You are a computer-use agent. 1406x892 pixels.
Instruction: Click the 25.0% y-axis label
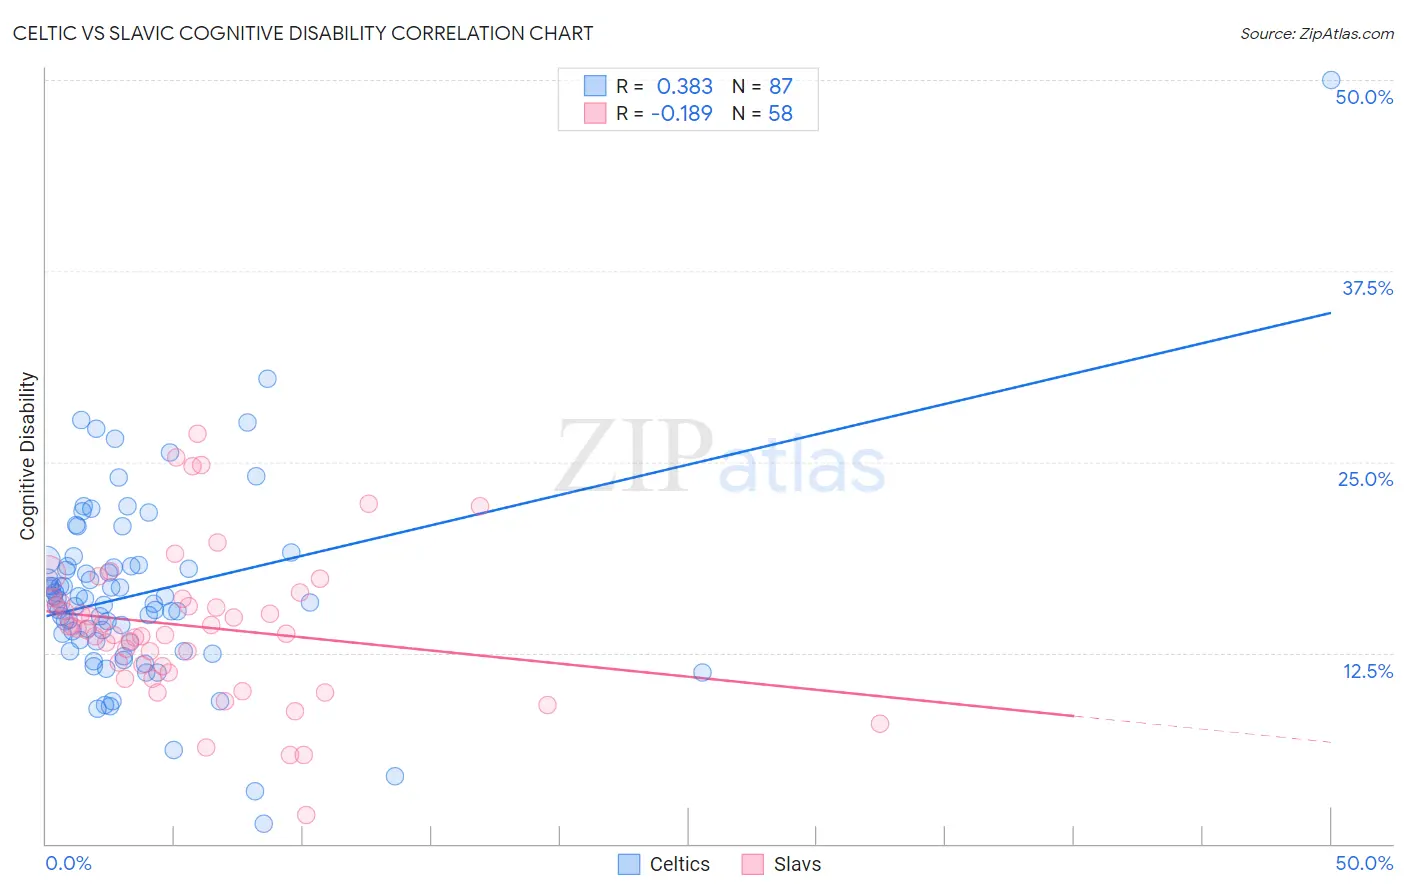coord(1366,479)
